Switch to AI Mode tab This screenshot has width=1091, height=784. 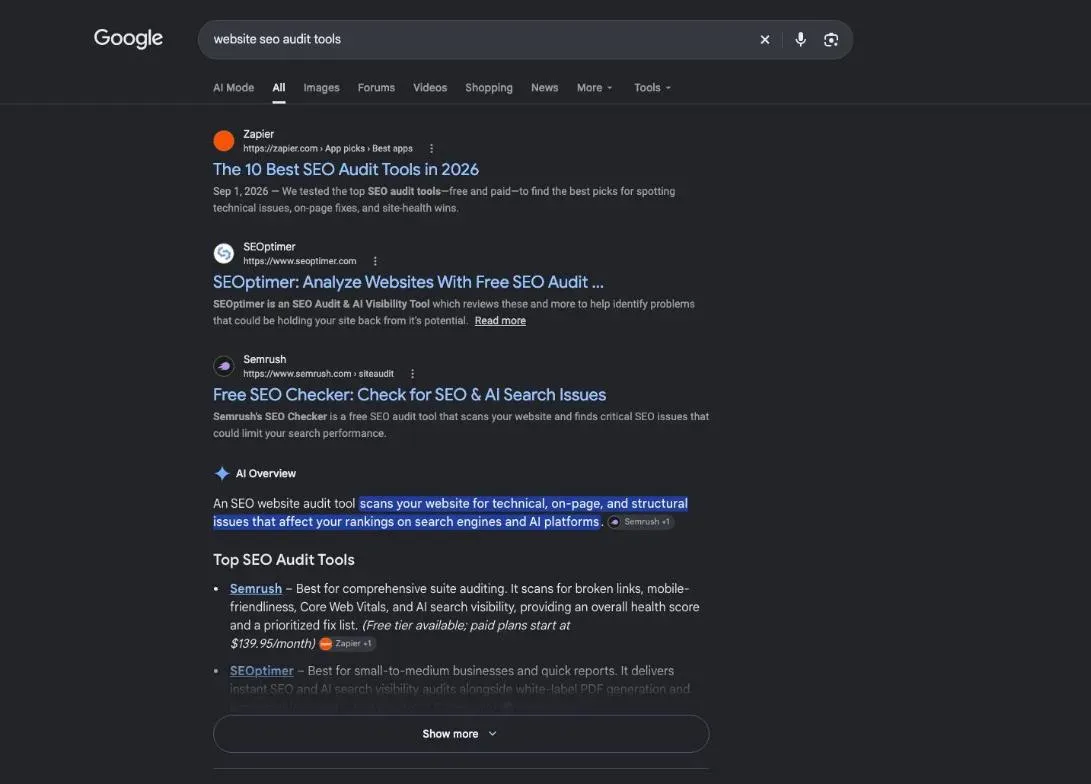(x=233, y=88)
